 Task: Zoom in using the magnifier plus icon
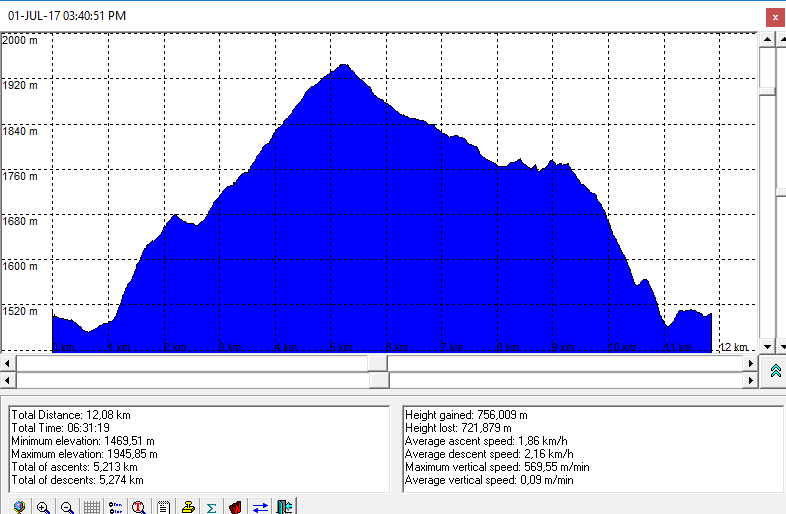pyautogui.click(x=43, y=506)
